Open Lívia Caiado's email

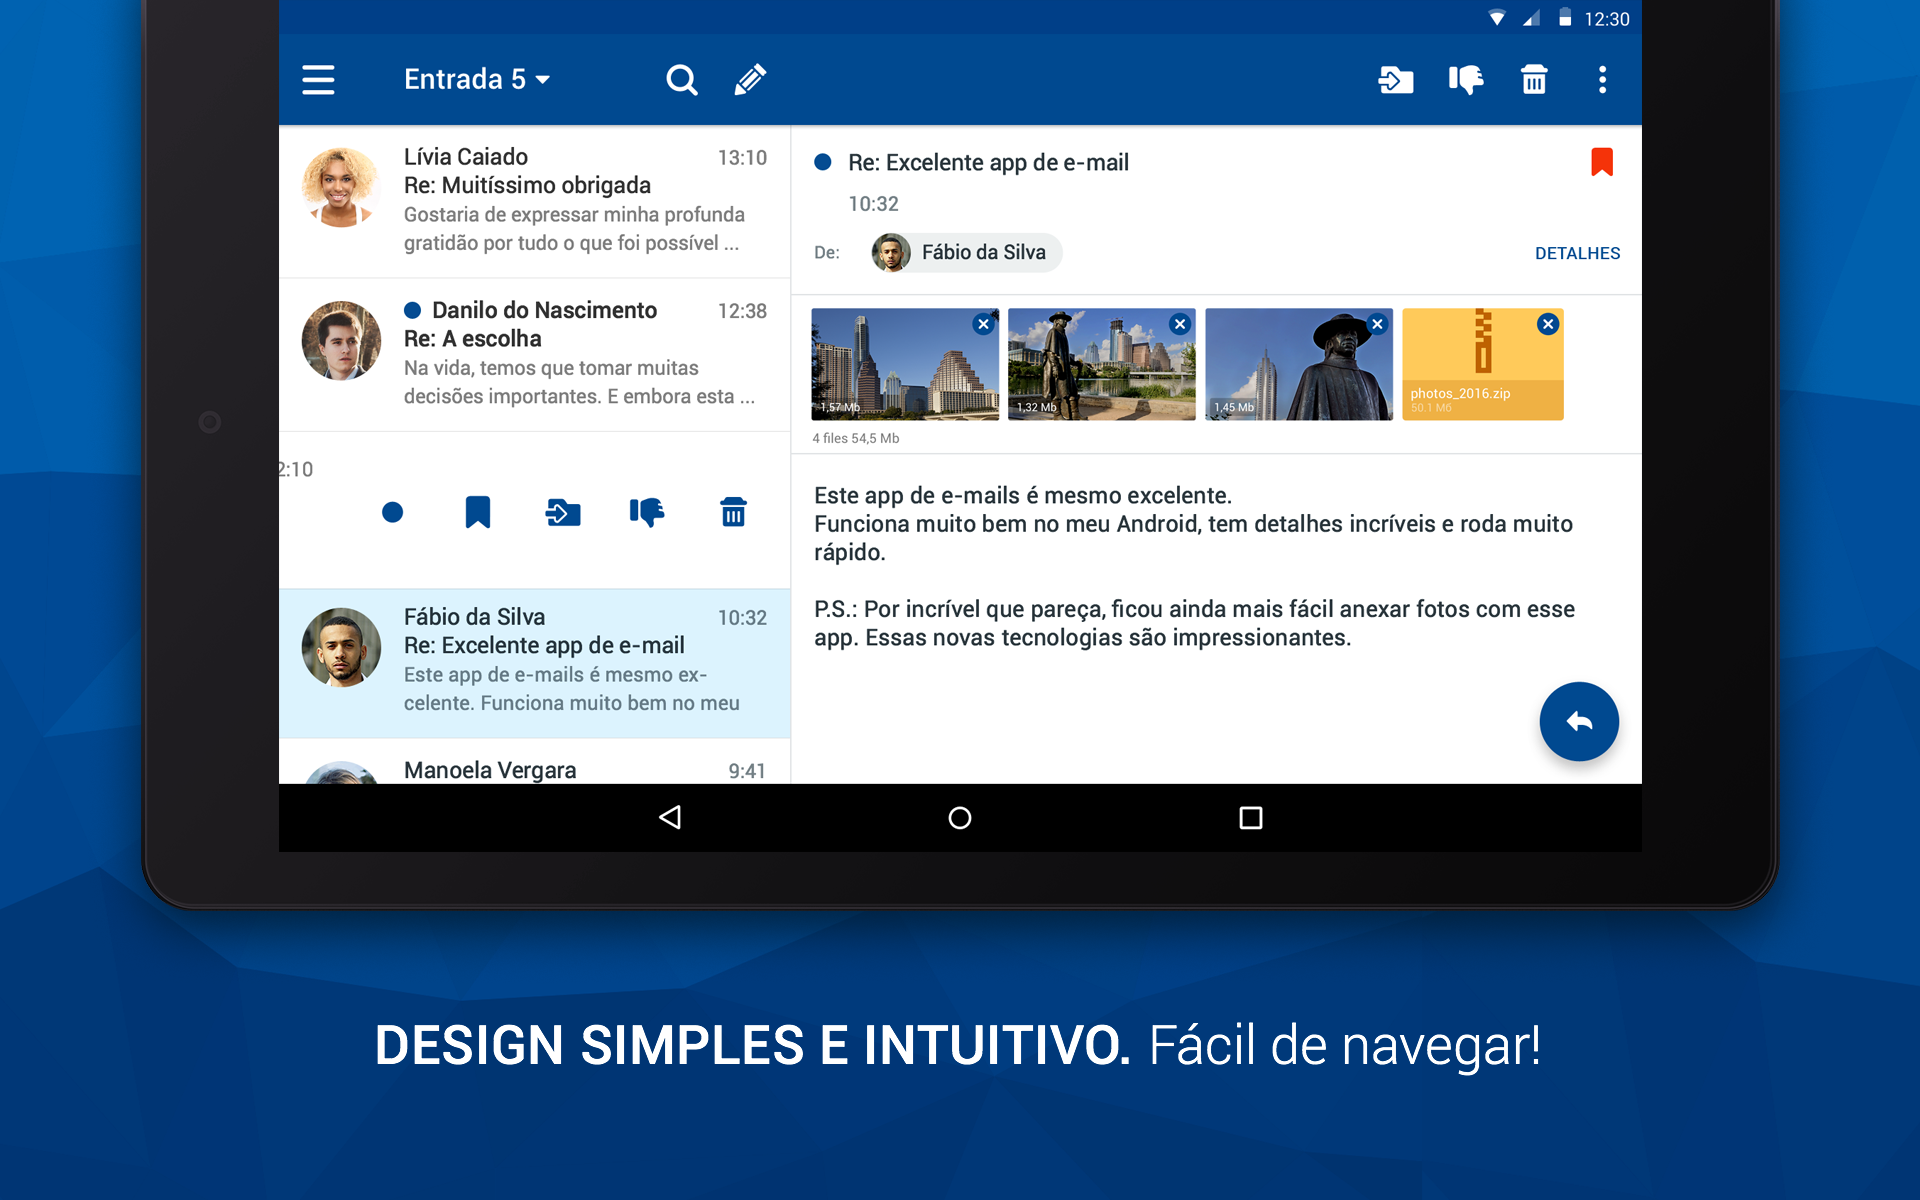pos(535,201)
